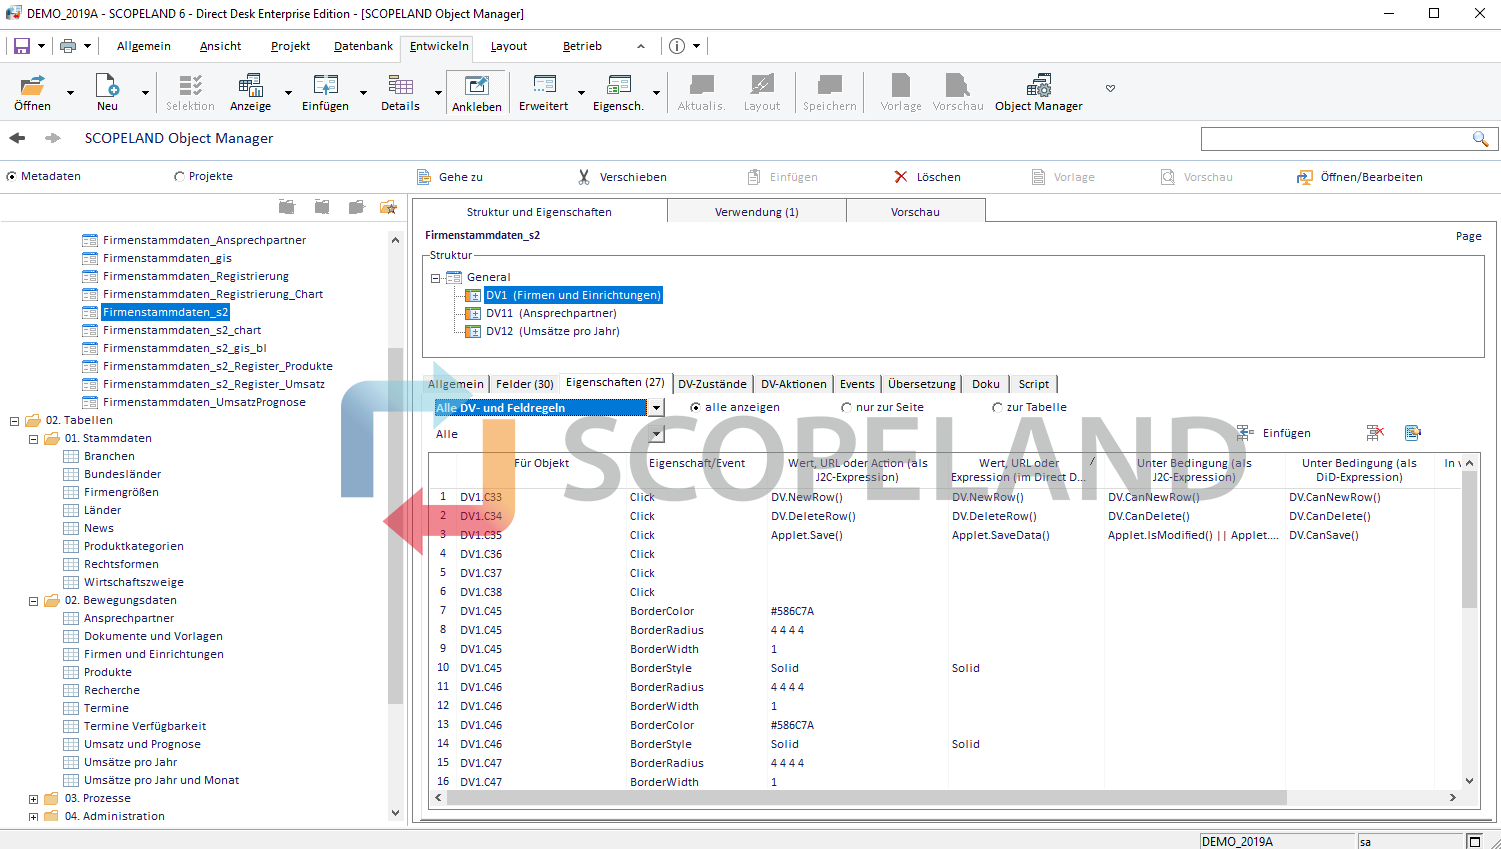Image resolution: width=1501 pixels, height=849 pixels.
Task: Click the starred folder icon above tree
Action: 388,207
